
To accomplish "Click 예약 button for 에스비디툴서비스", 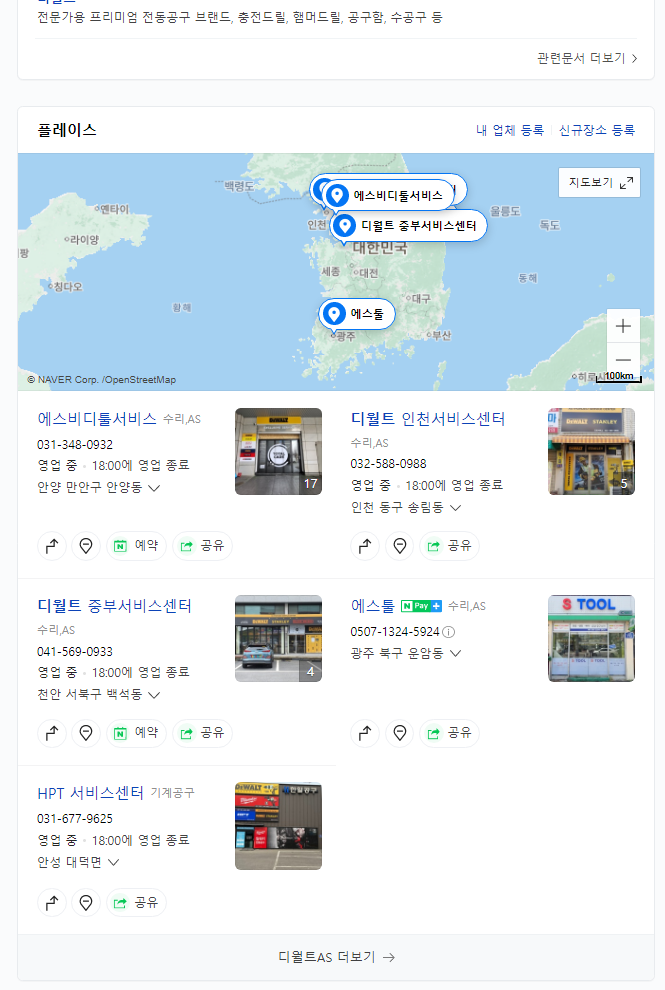I will pos(136,546).
